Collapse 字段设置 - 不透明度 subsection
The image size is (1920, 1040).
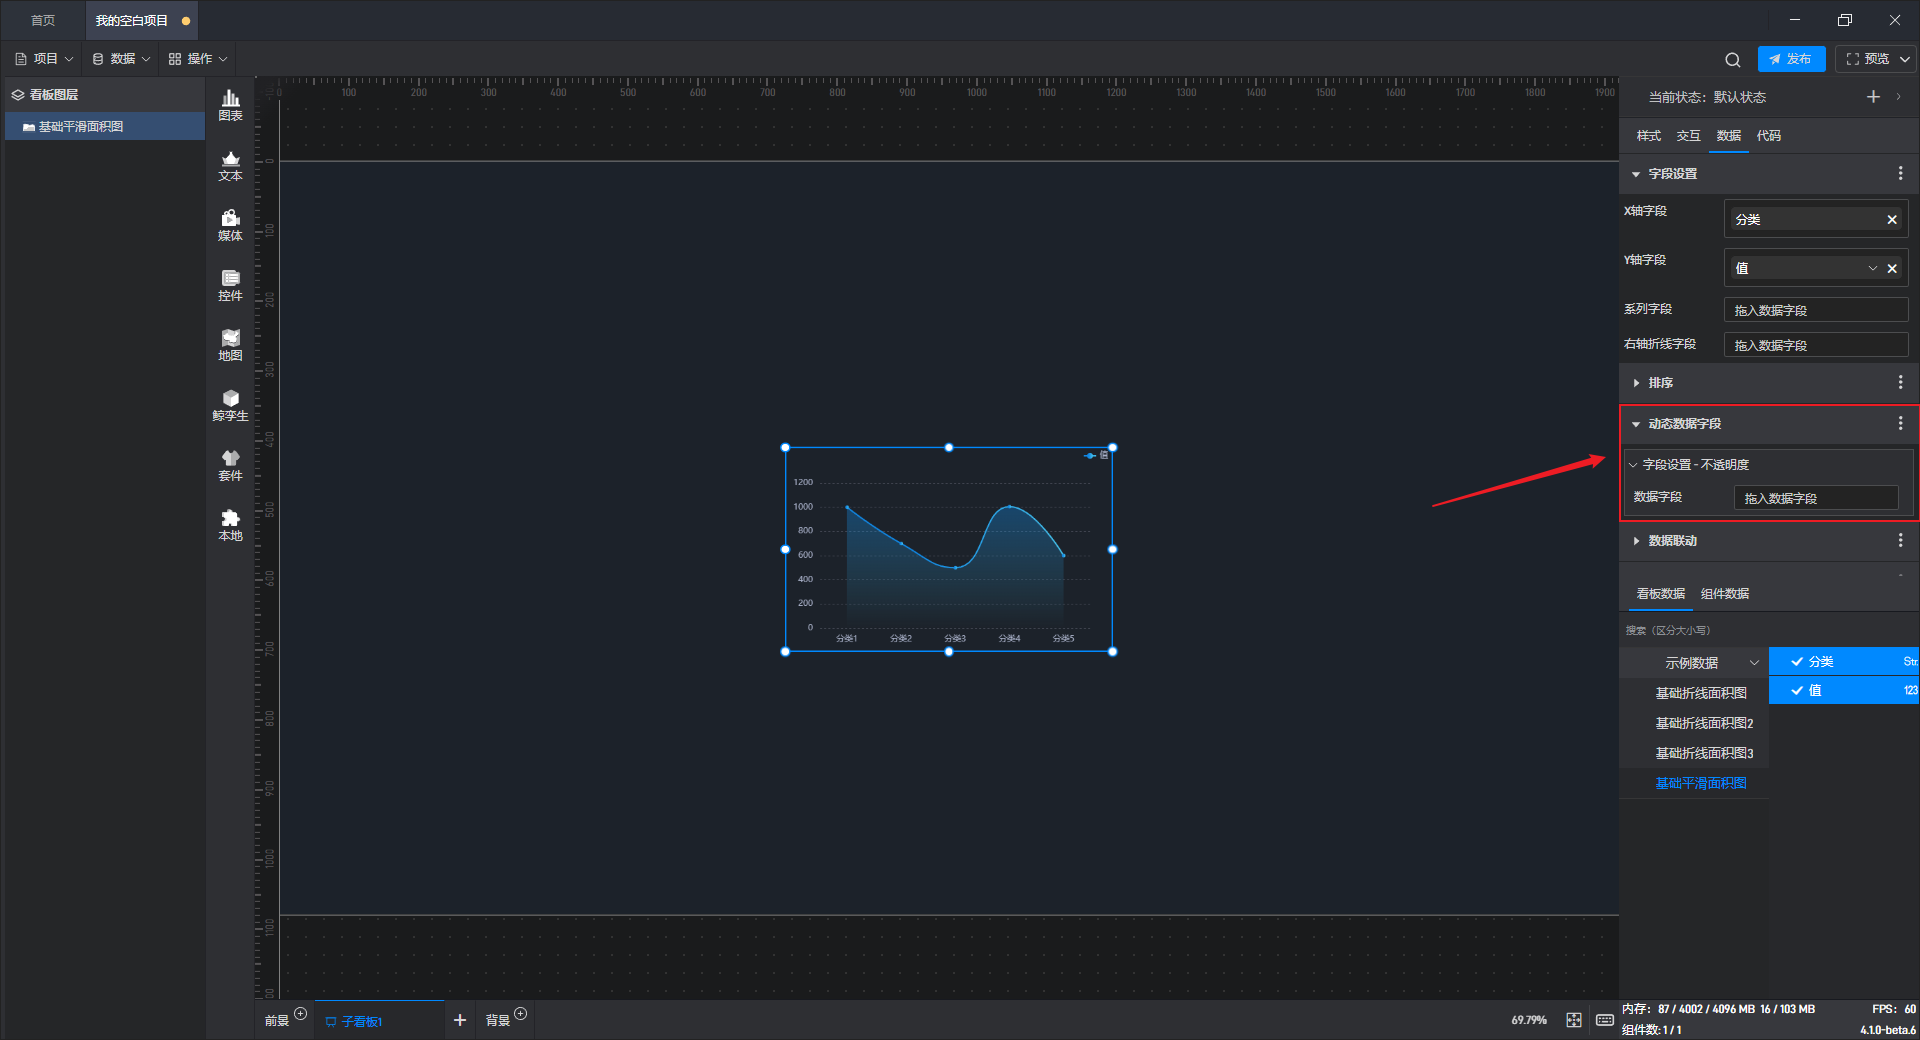click(1633, 465)
